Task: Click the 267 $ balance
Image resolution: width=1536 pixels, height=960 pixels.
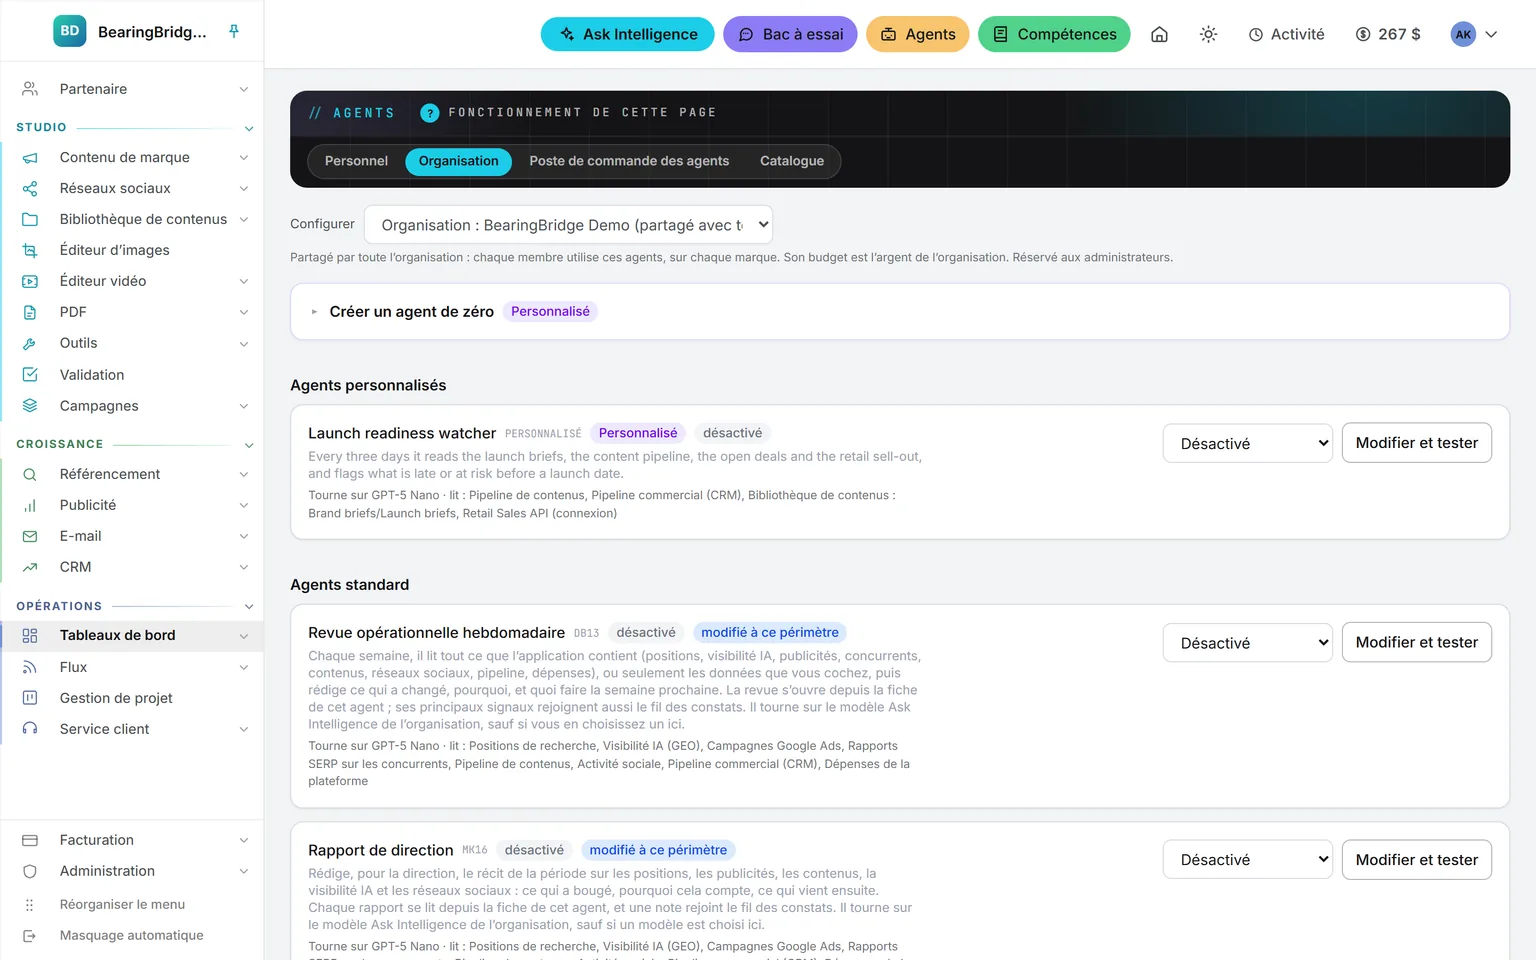Action: (1388, 34)
